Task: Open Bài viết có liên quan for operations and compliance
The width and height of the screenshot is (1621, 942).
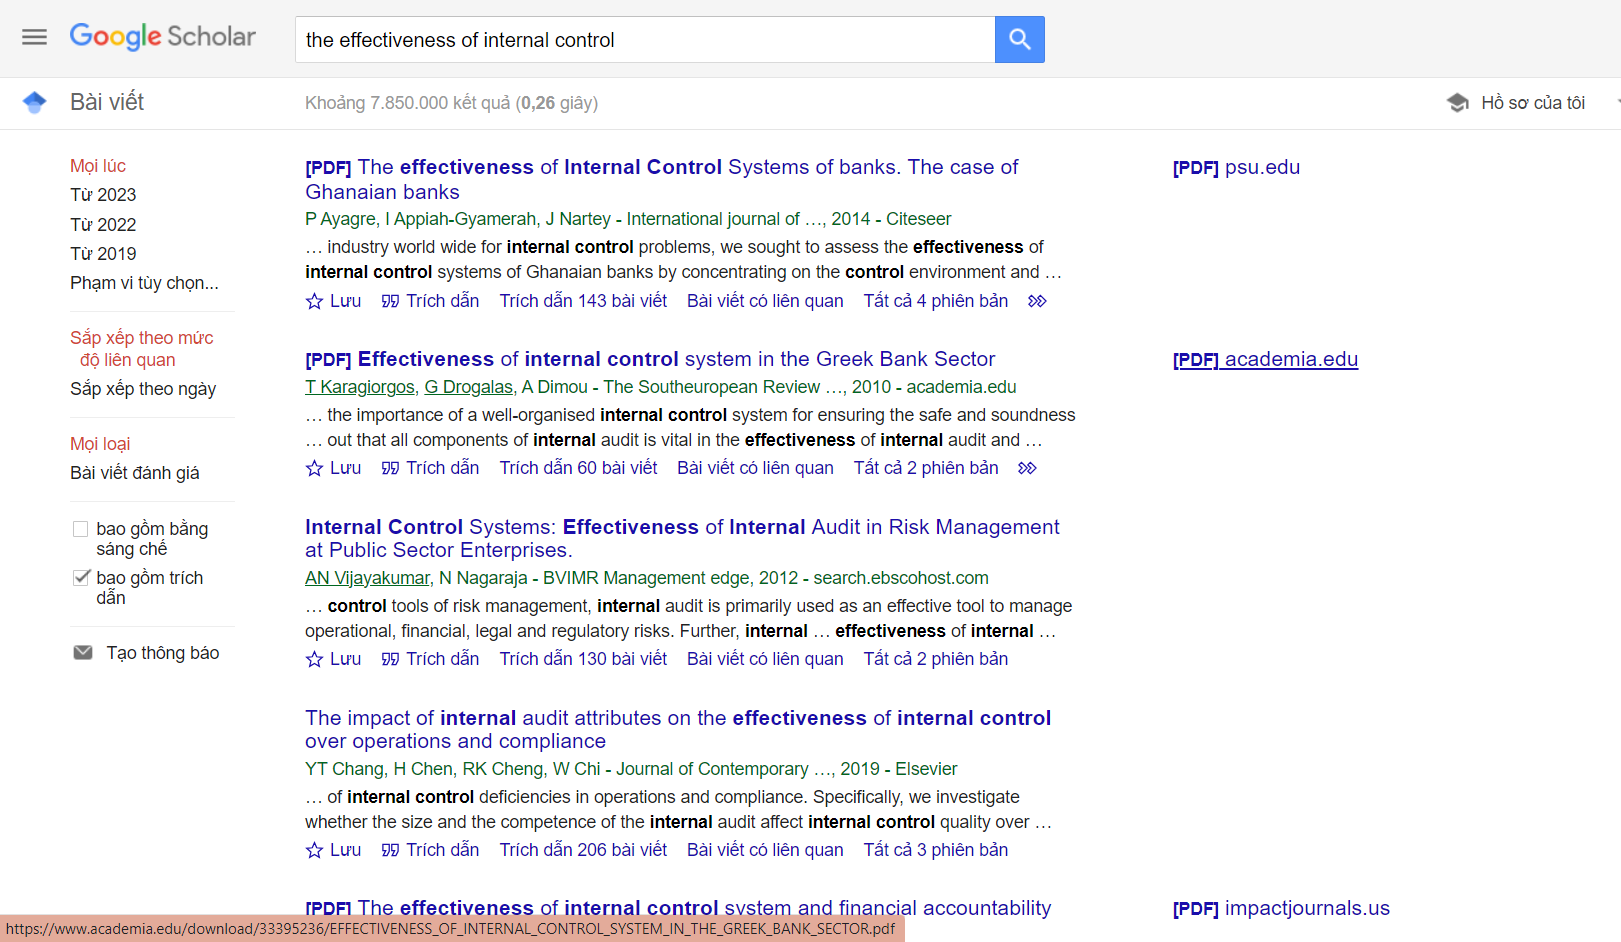Action: (x=765, y=850)
